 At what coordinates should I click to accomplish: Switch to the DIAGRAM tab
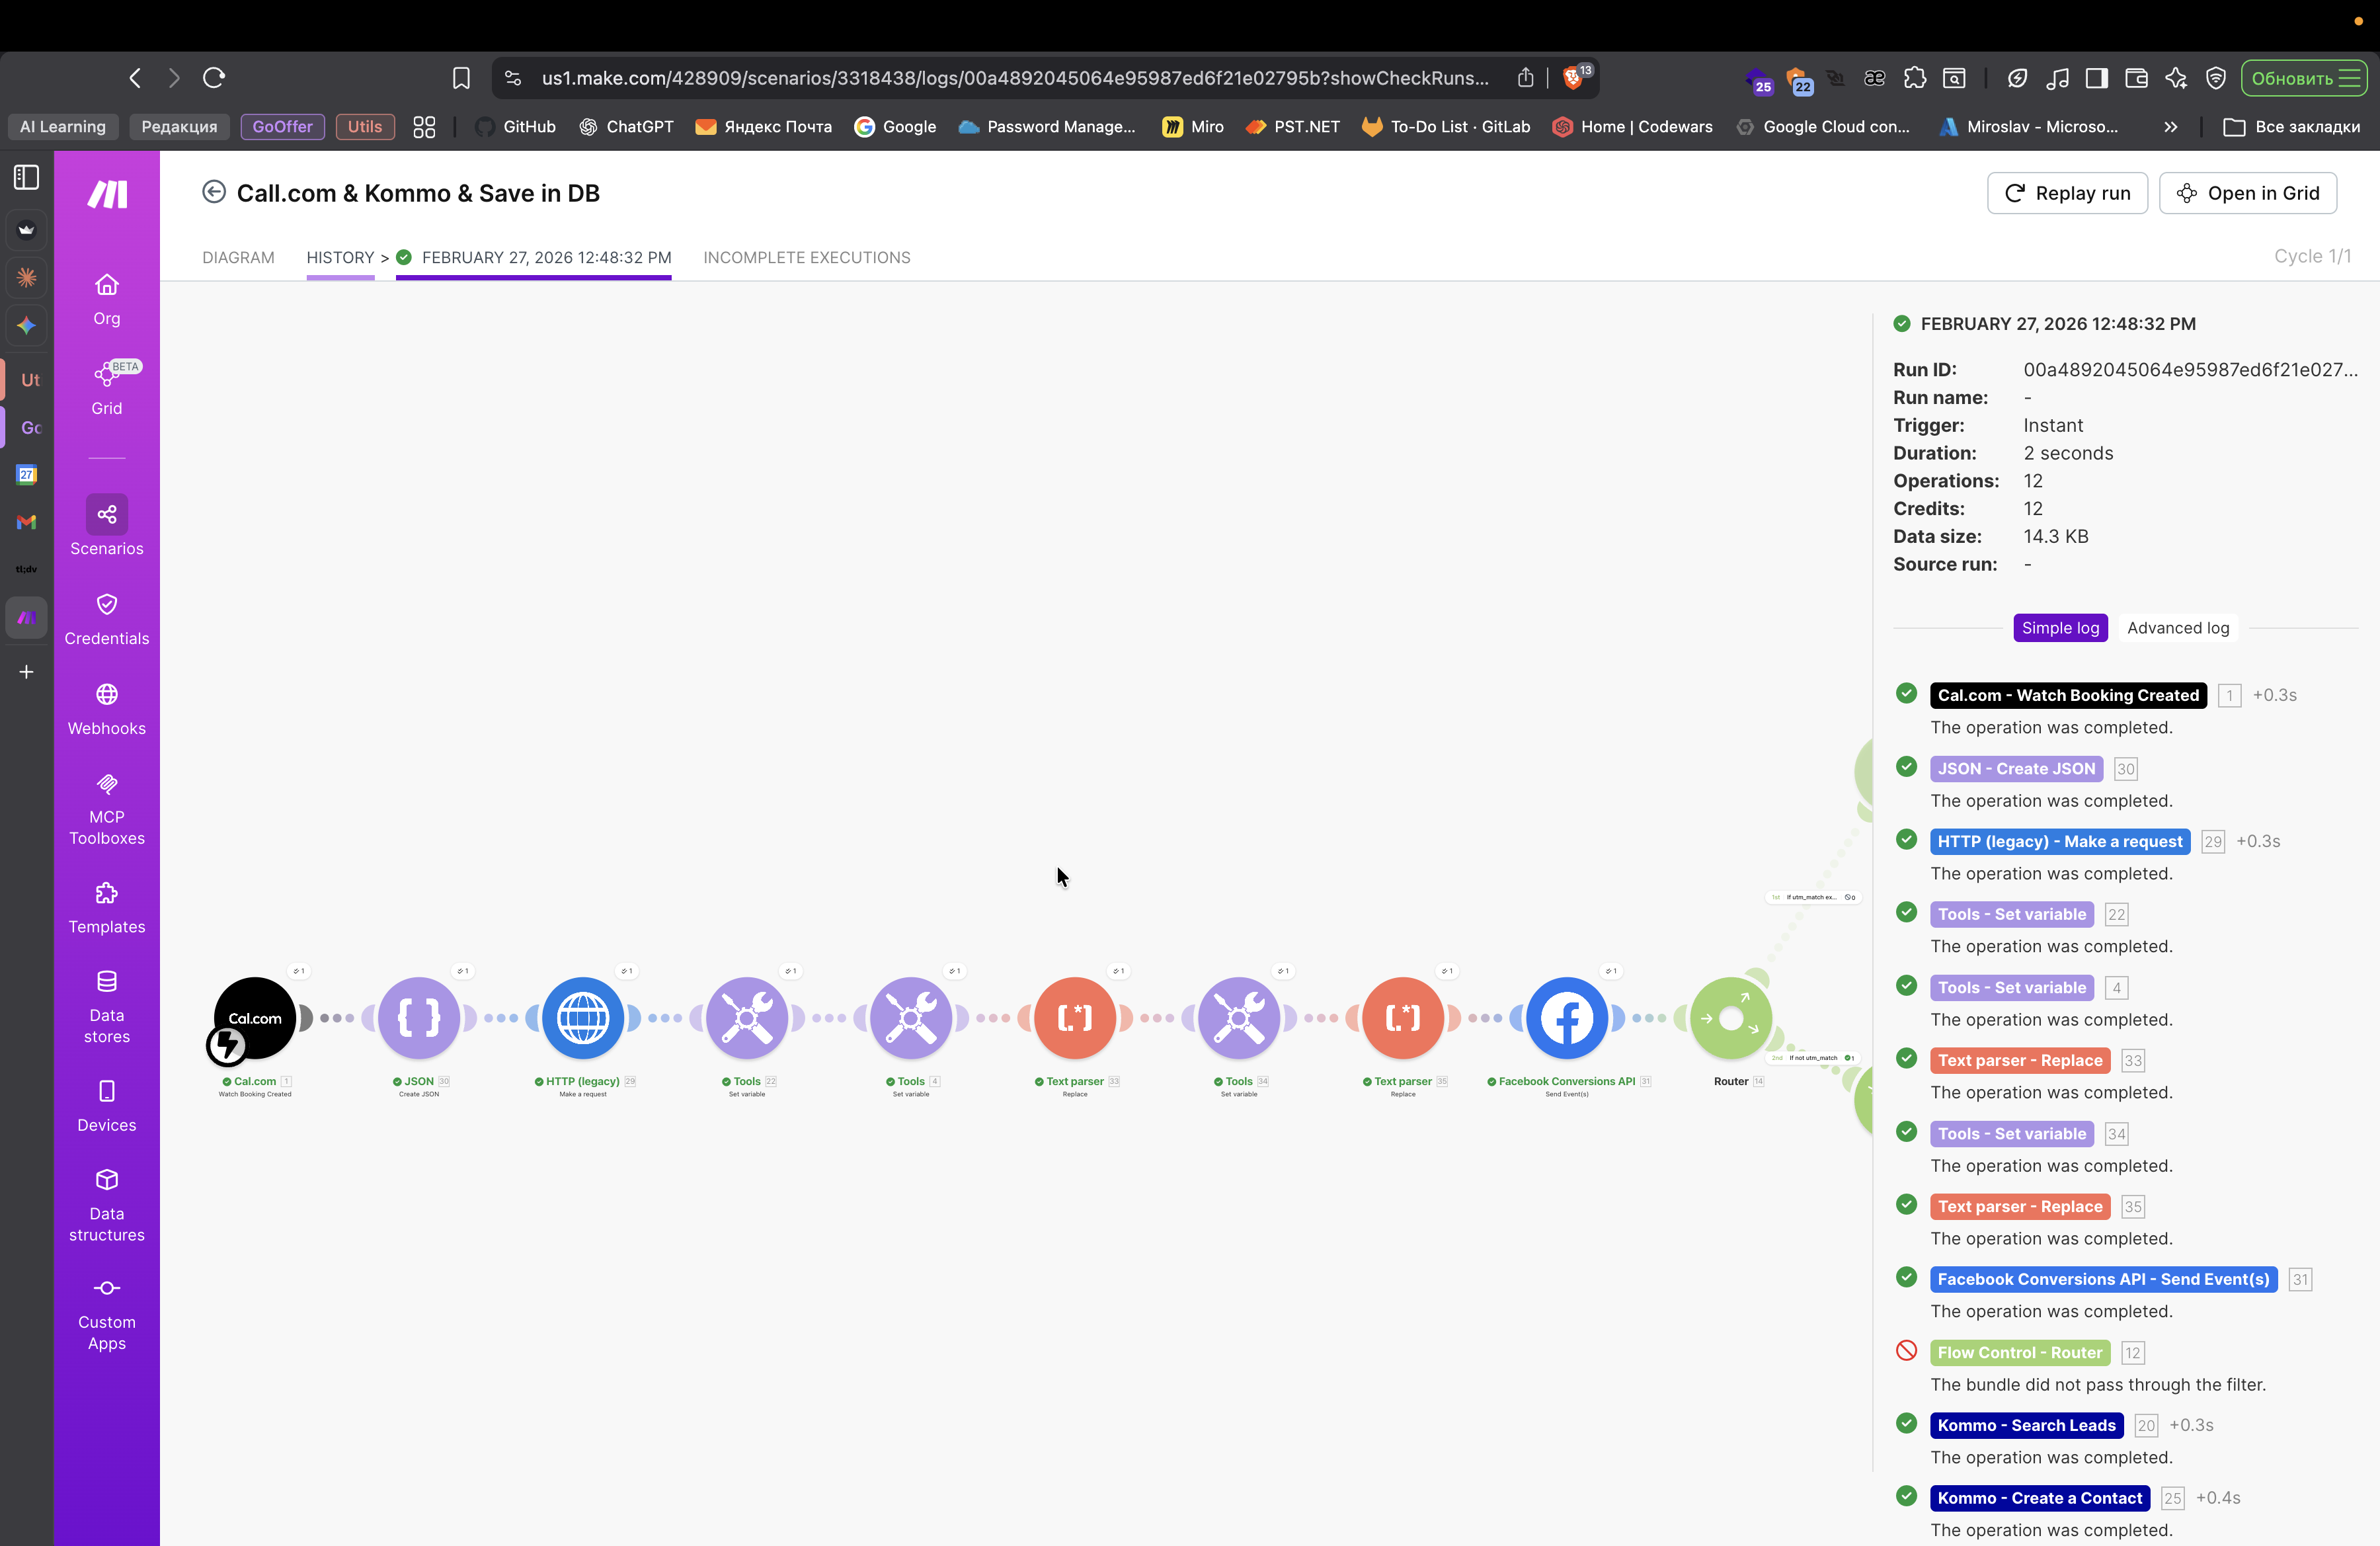tap(238, 257)
